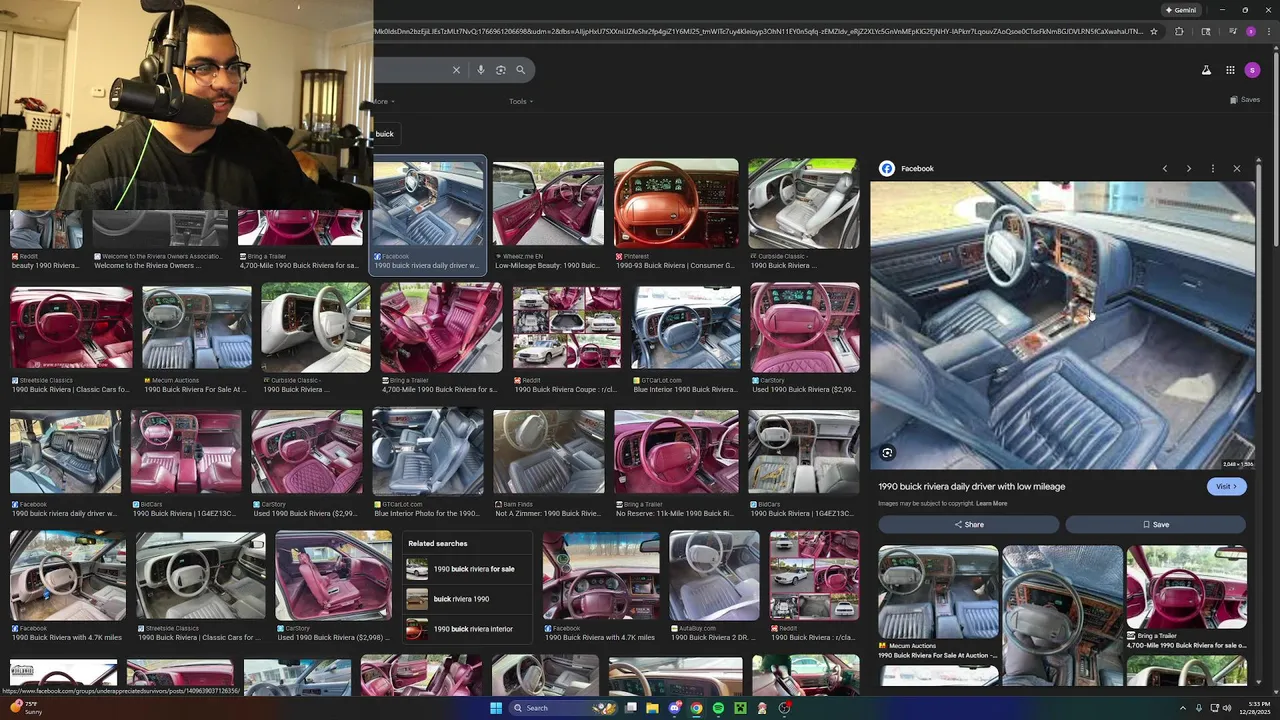The image size is (1280, 720).
Task: Go to next image in preview panel
Action: coord(1189,169)
